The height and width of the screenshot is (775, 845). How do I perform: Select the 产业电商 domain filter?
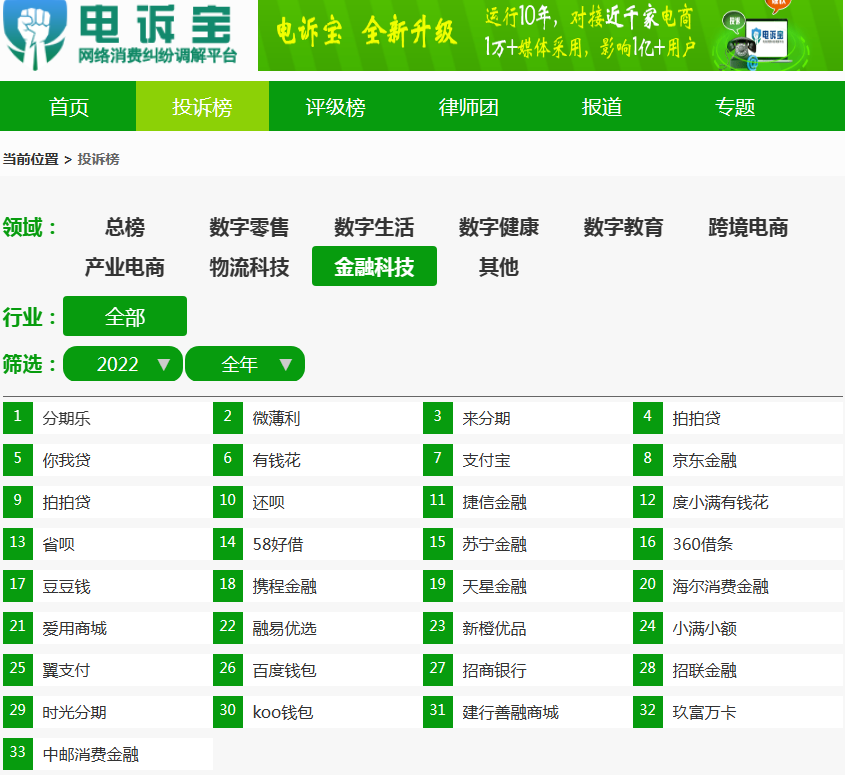124,267
